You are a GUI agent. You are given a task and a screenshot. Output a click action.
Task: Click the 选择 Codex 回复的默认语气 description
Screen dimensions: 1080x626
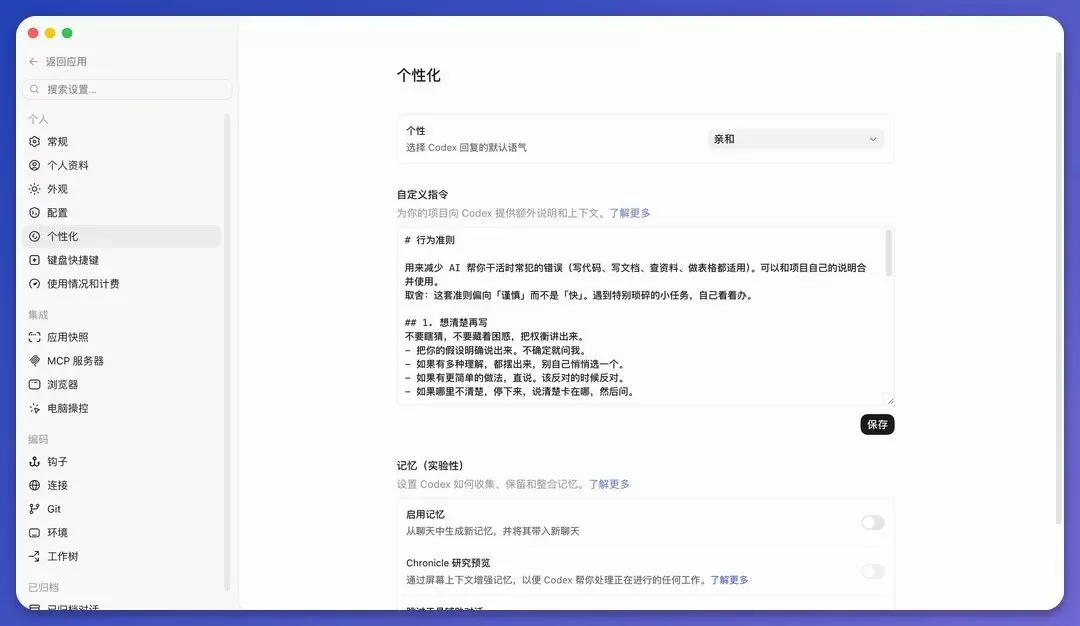tap(466, 147)
